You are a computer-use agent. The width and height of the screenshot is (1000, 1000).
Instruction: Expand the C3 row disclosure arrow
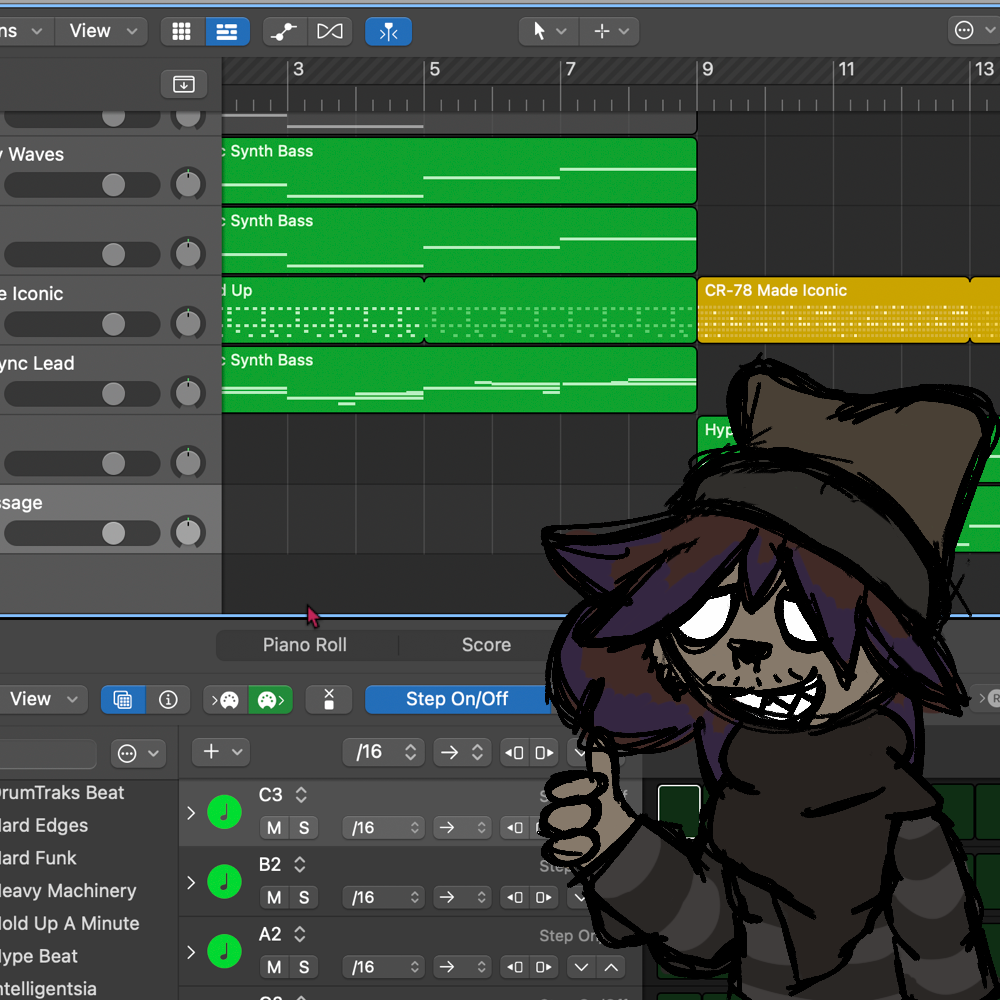191,812
